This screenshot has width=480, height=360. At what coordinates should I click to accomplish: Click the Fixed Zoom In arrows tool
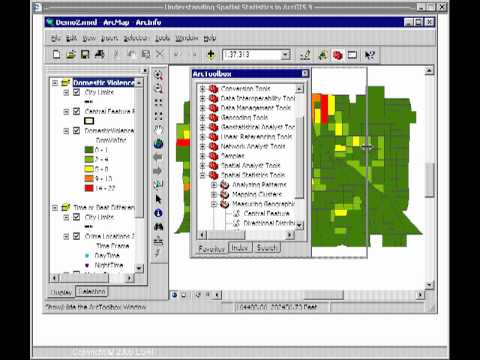[158, 102]
